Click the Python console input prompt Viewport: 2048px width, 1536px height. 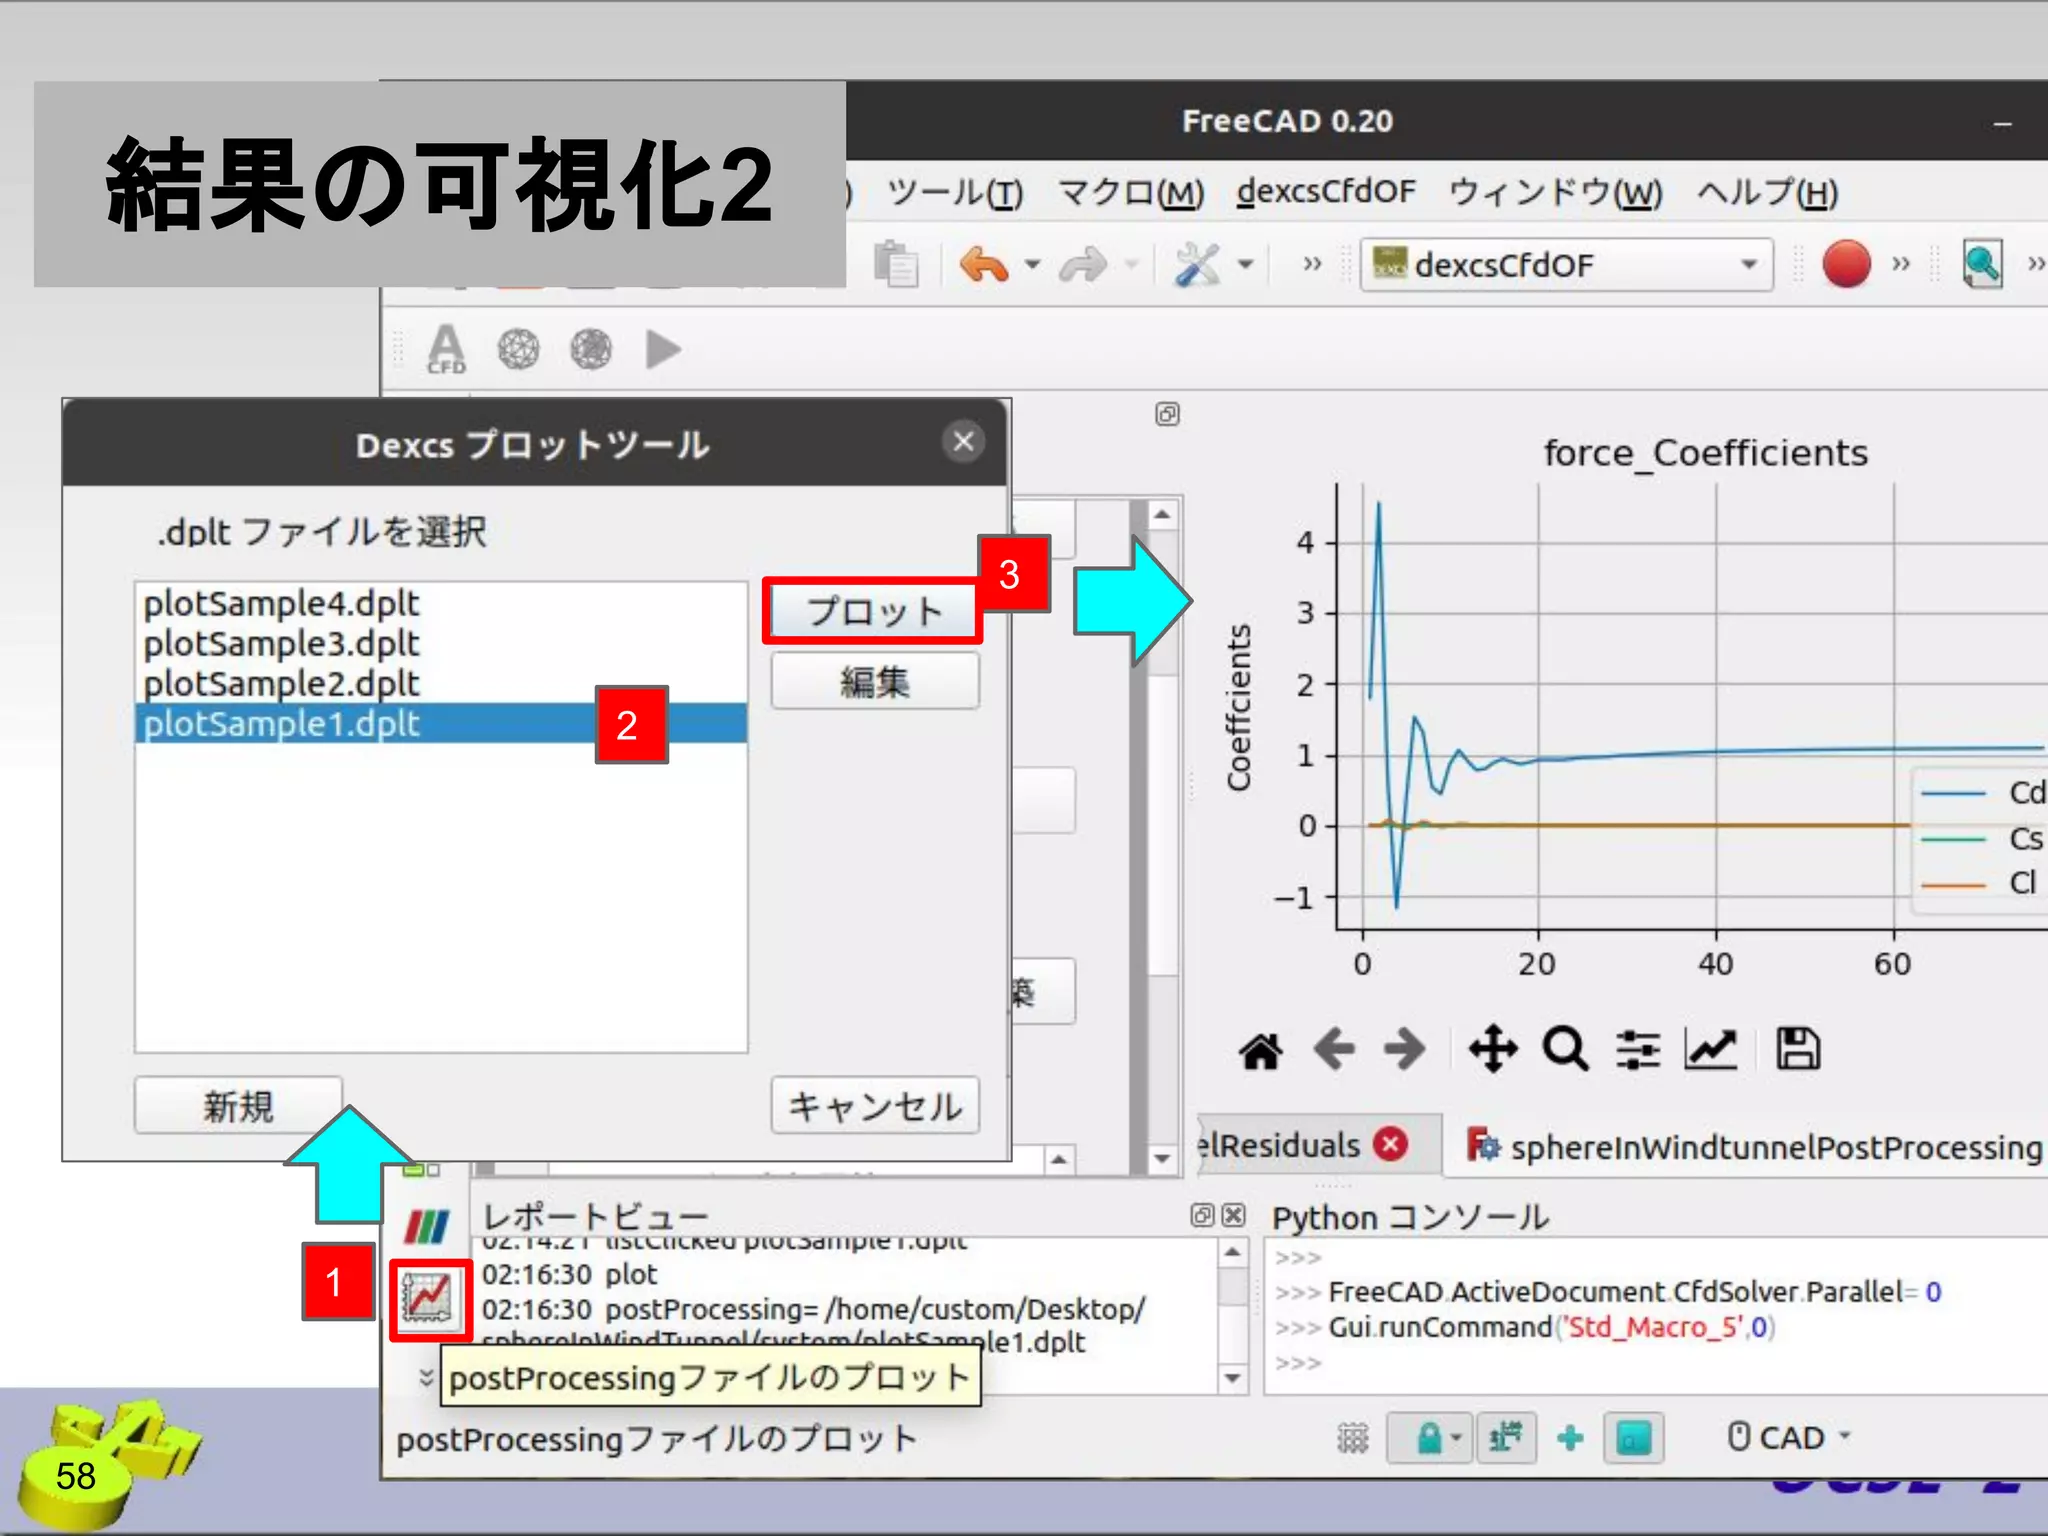(1298, 1363)
